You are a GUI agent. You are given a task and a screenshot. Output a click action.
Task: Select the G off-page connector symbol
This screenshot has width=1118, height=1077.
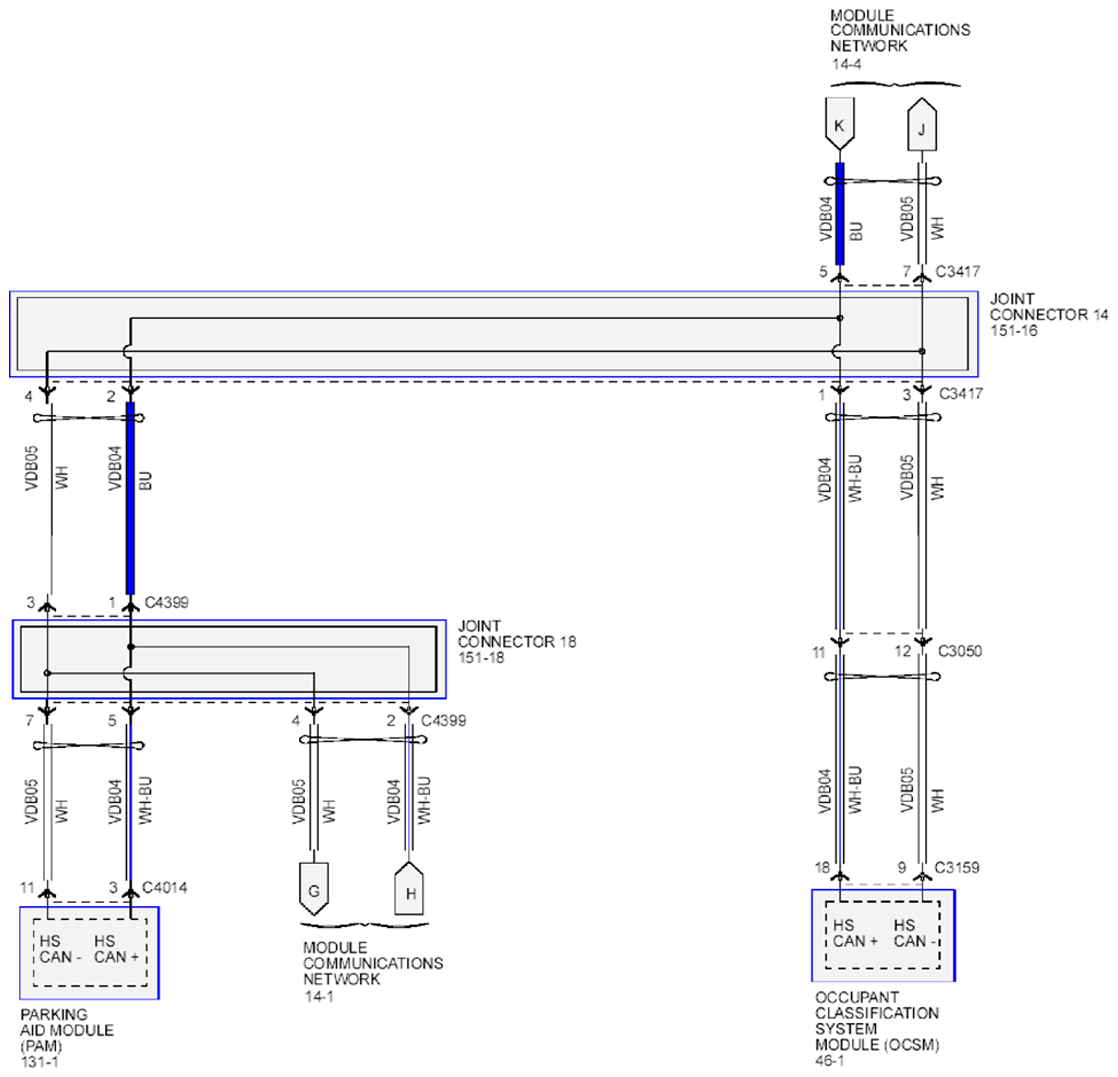coord(314,889)
